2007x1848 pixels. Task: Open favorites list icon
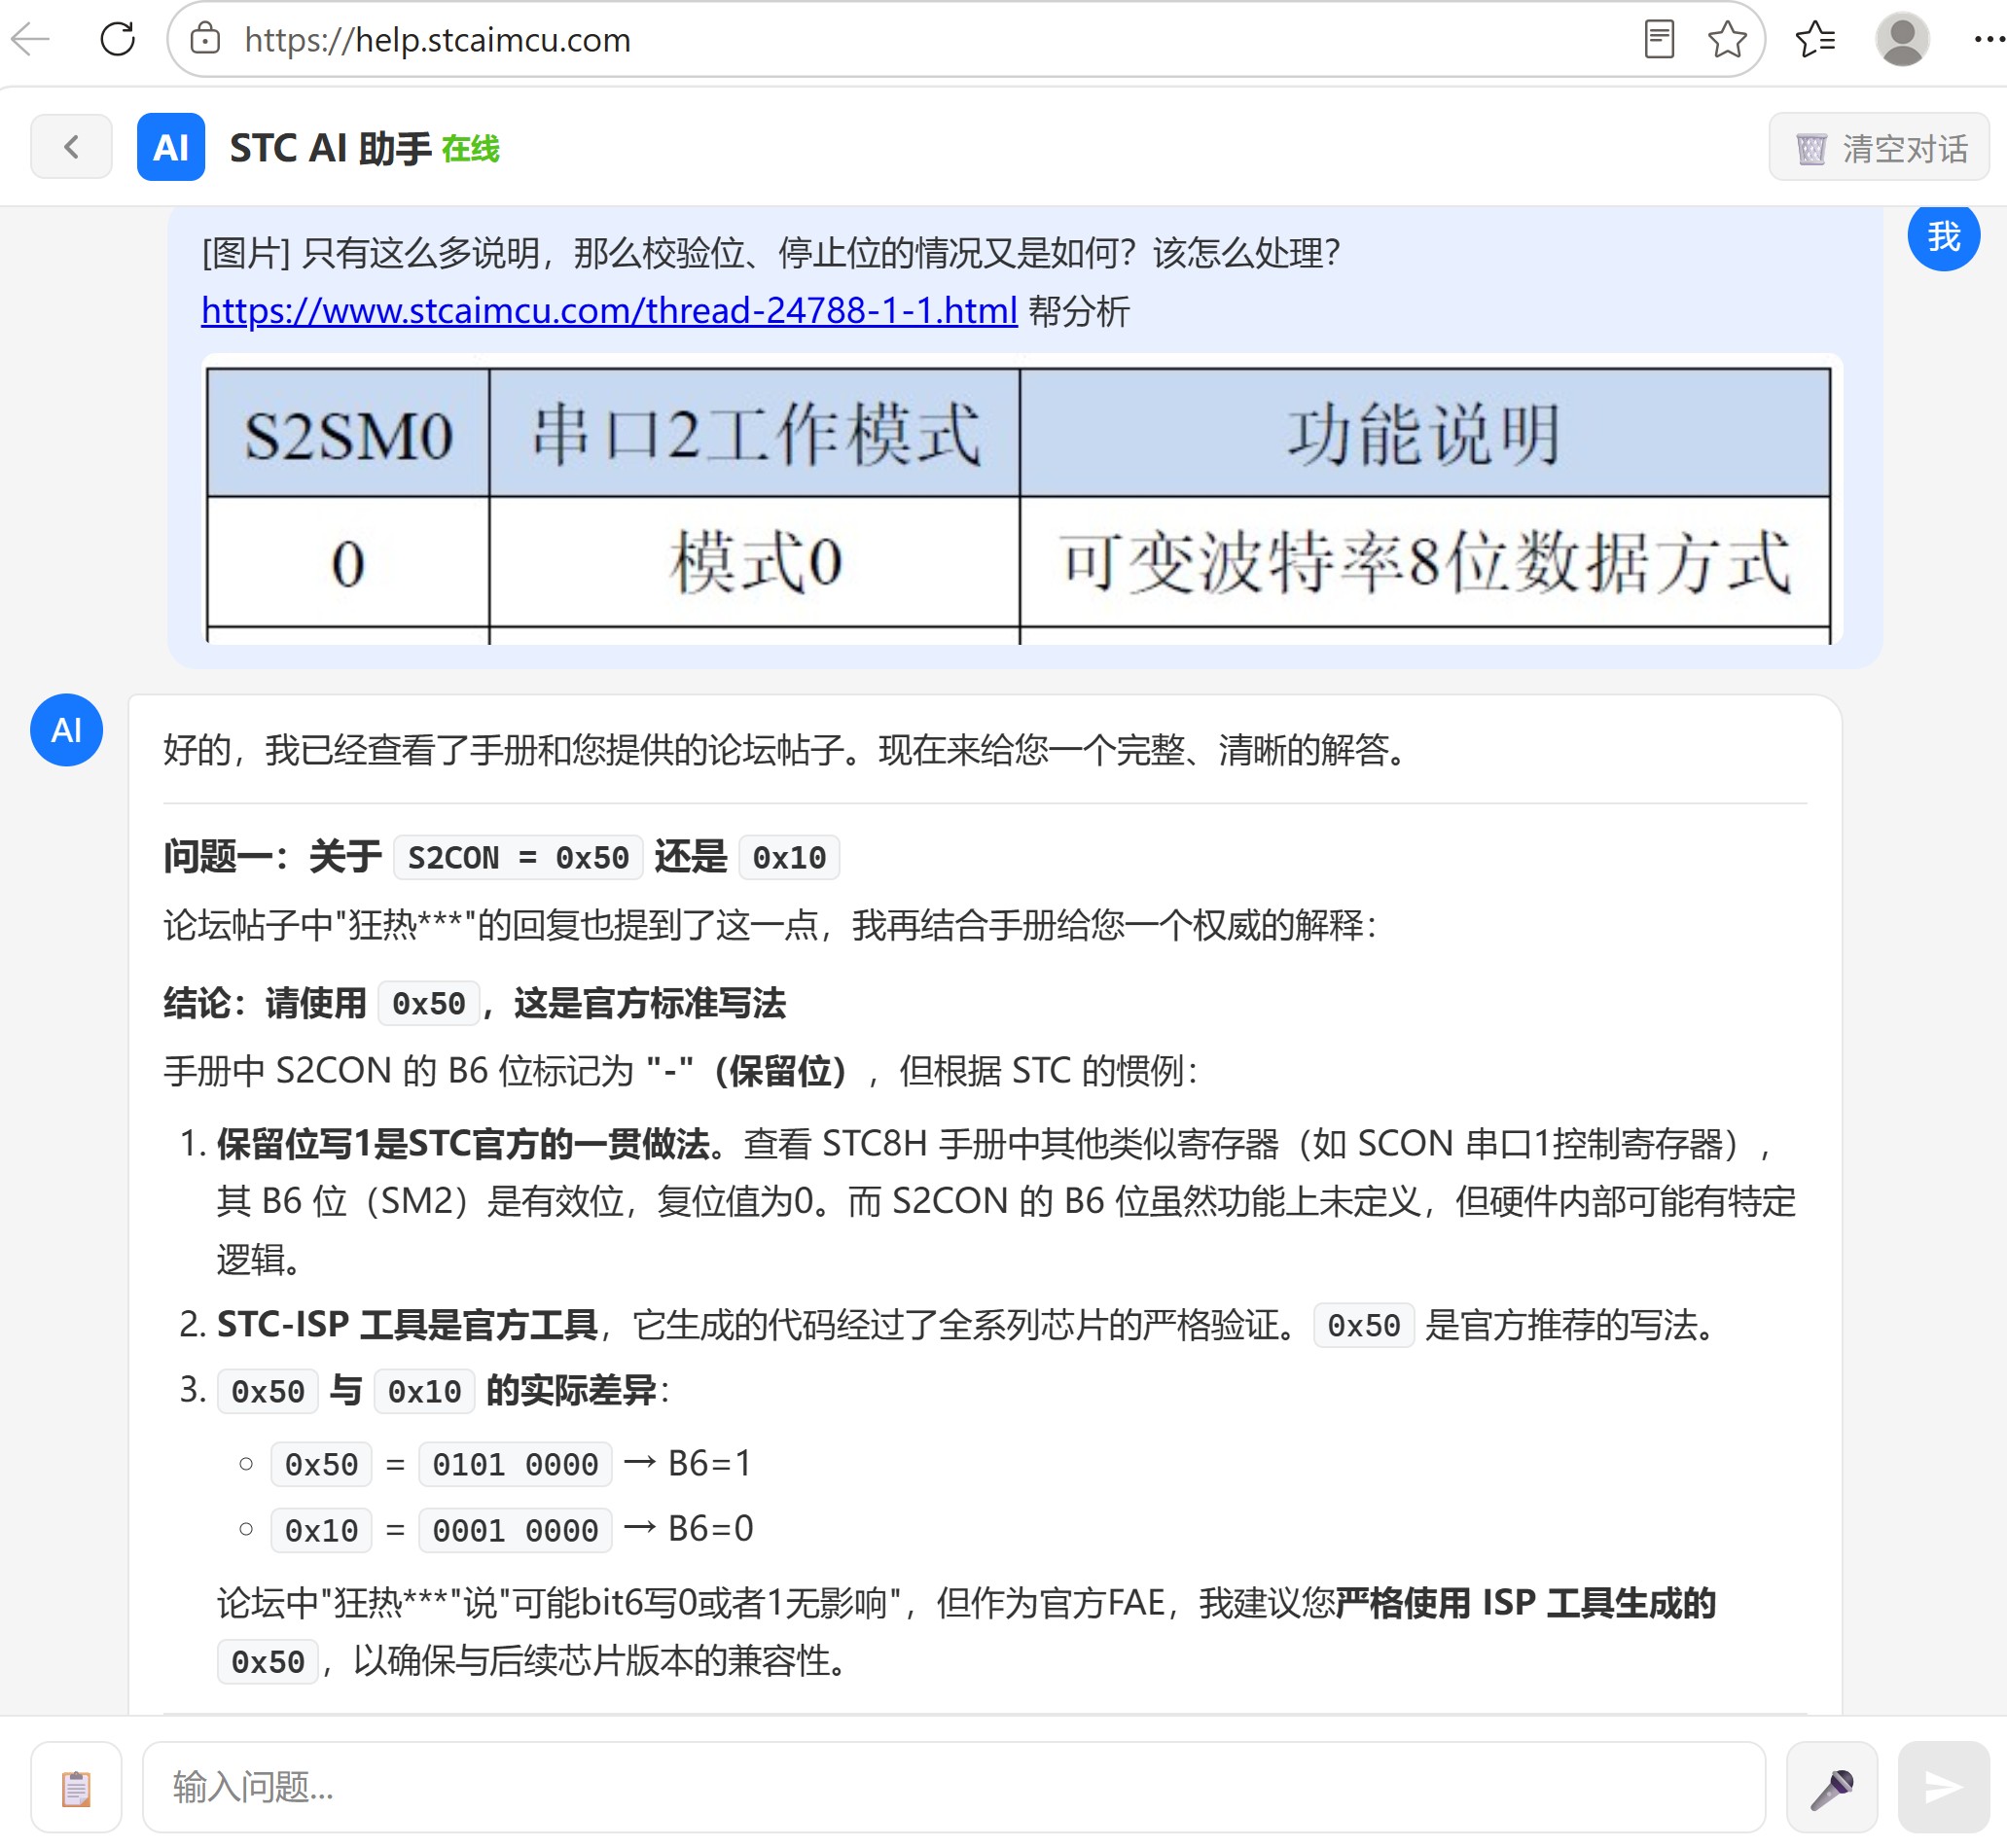(x=1815, y=40)
